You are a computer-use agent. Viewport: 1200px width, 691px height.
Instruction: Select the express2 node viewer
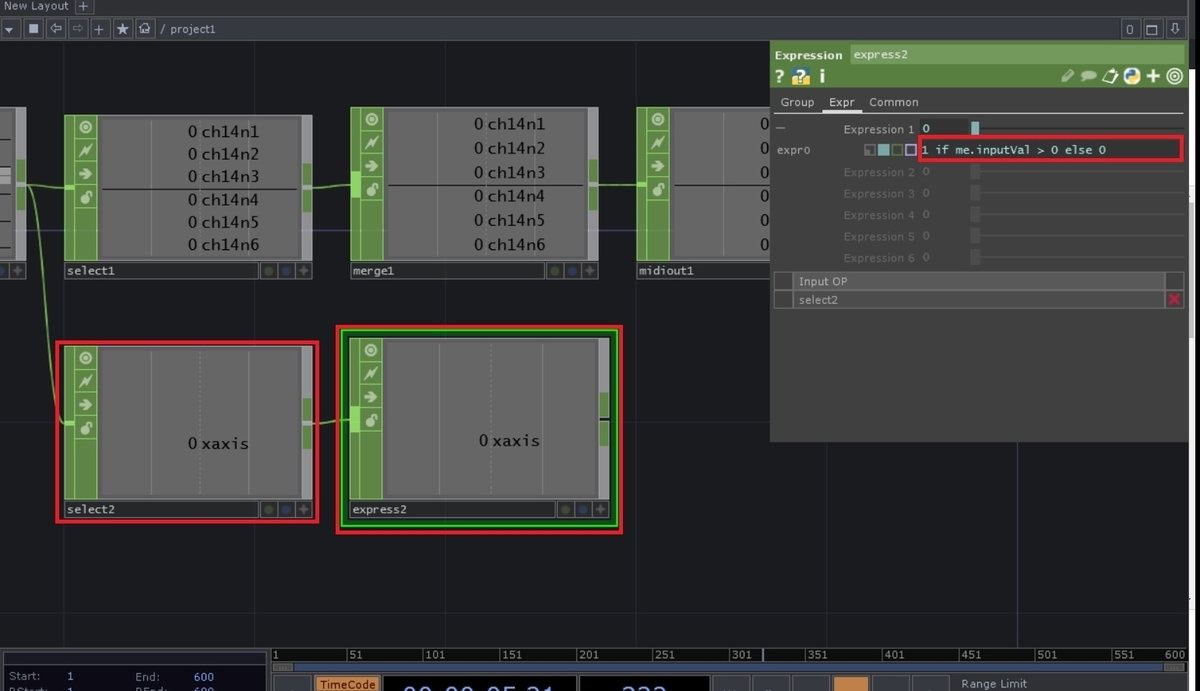coord(490,418)
